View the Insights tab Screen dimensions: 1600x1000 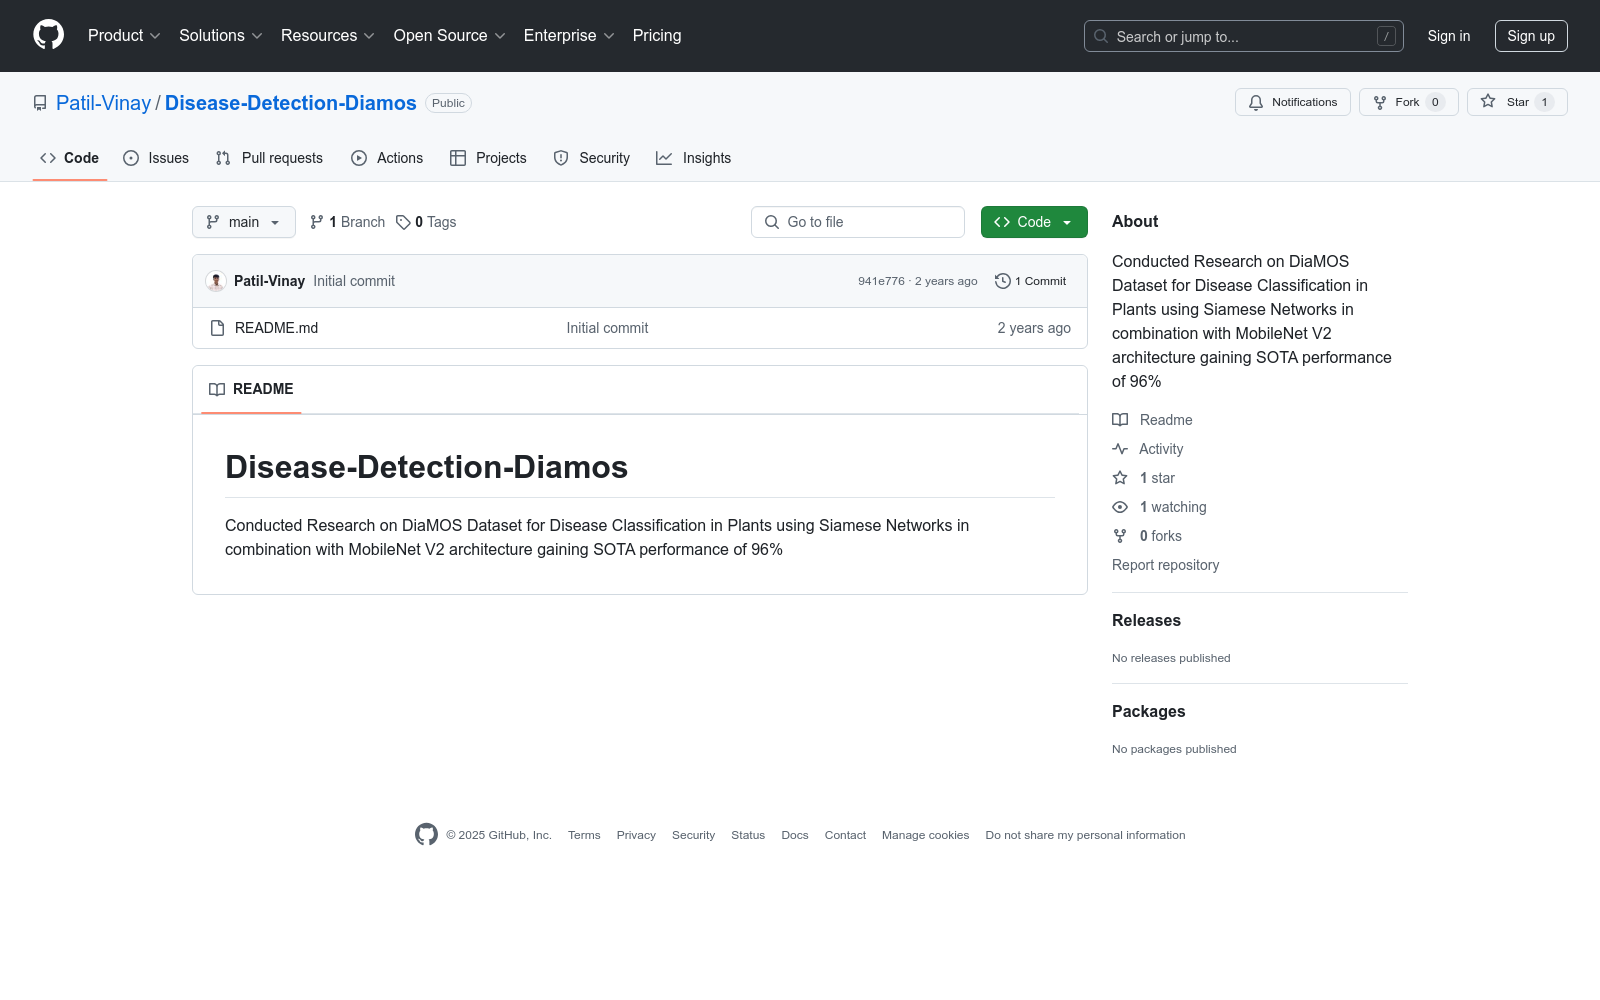click(694, 158)
